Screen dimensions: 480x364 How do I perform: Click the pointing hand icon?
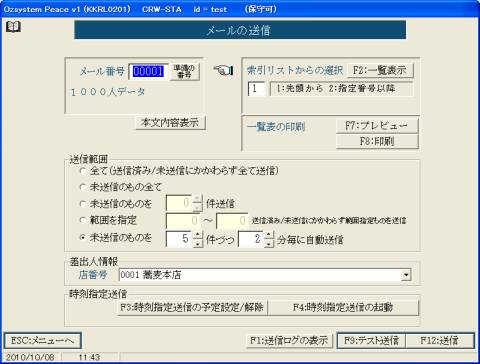tap(223, 70)
